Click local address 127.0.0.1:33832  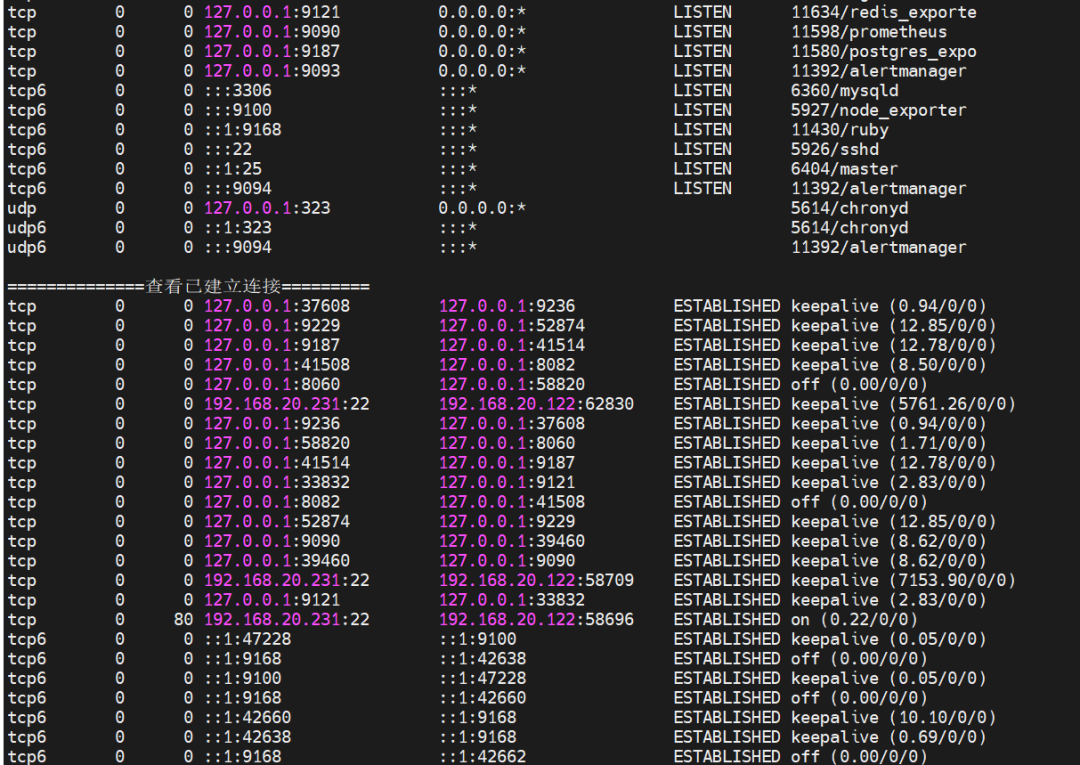pos(277,483)
